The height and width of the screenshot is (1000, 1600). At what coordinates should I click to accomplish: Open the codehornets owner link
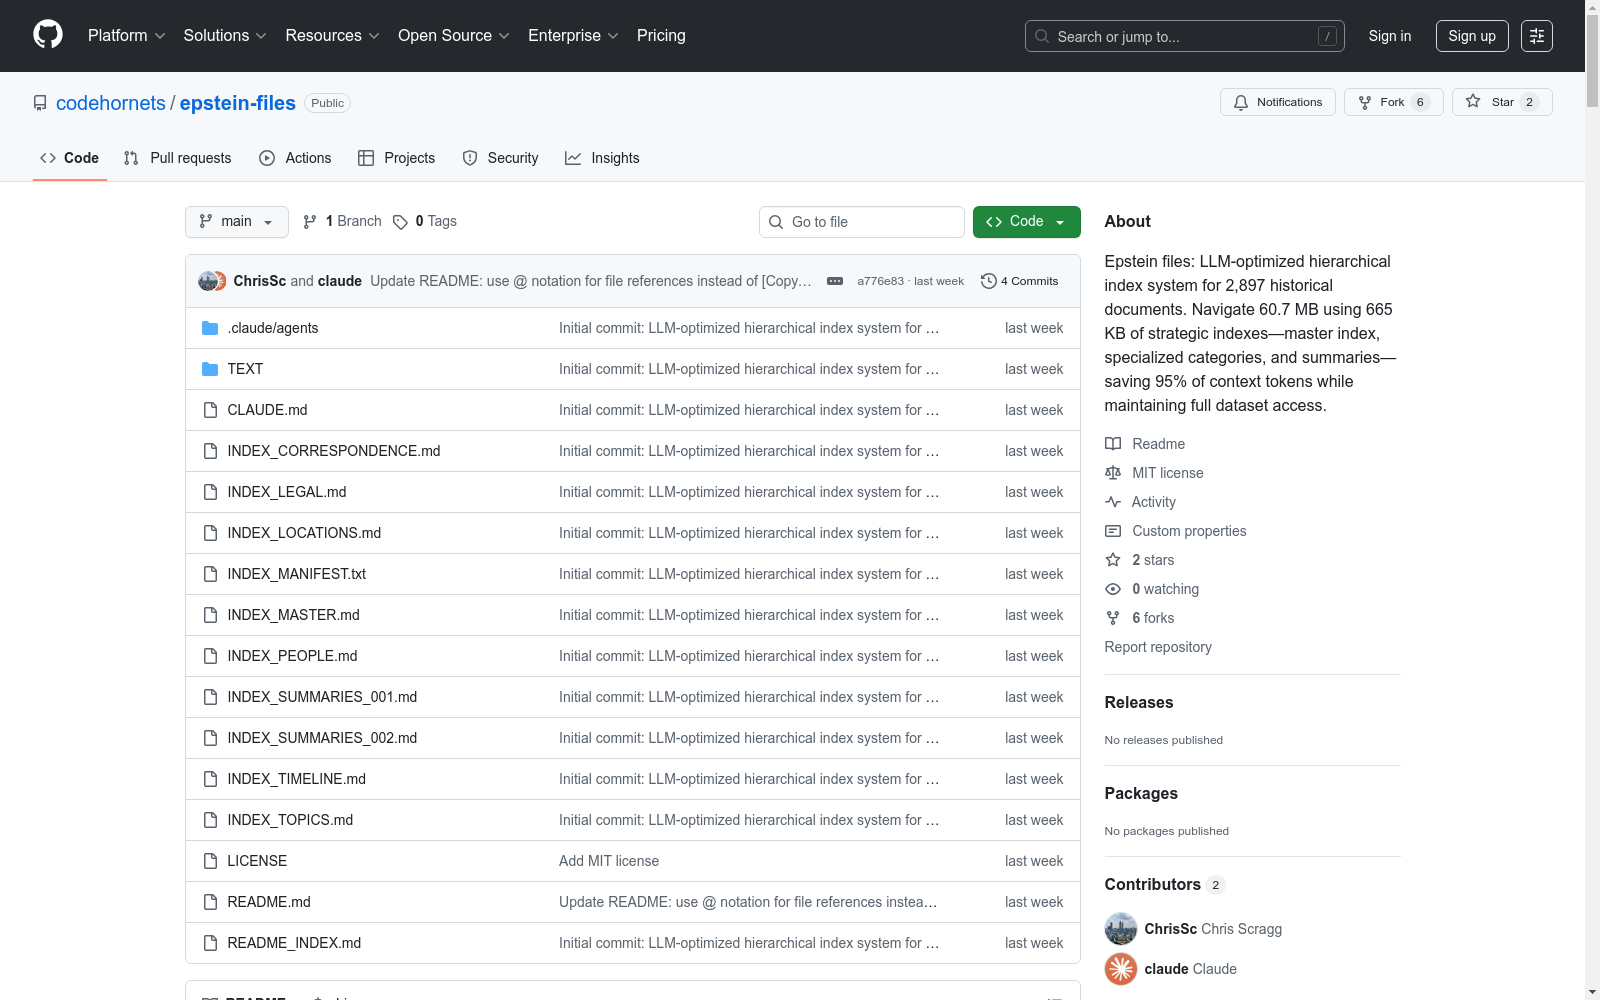tap(111, 103)
